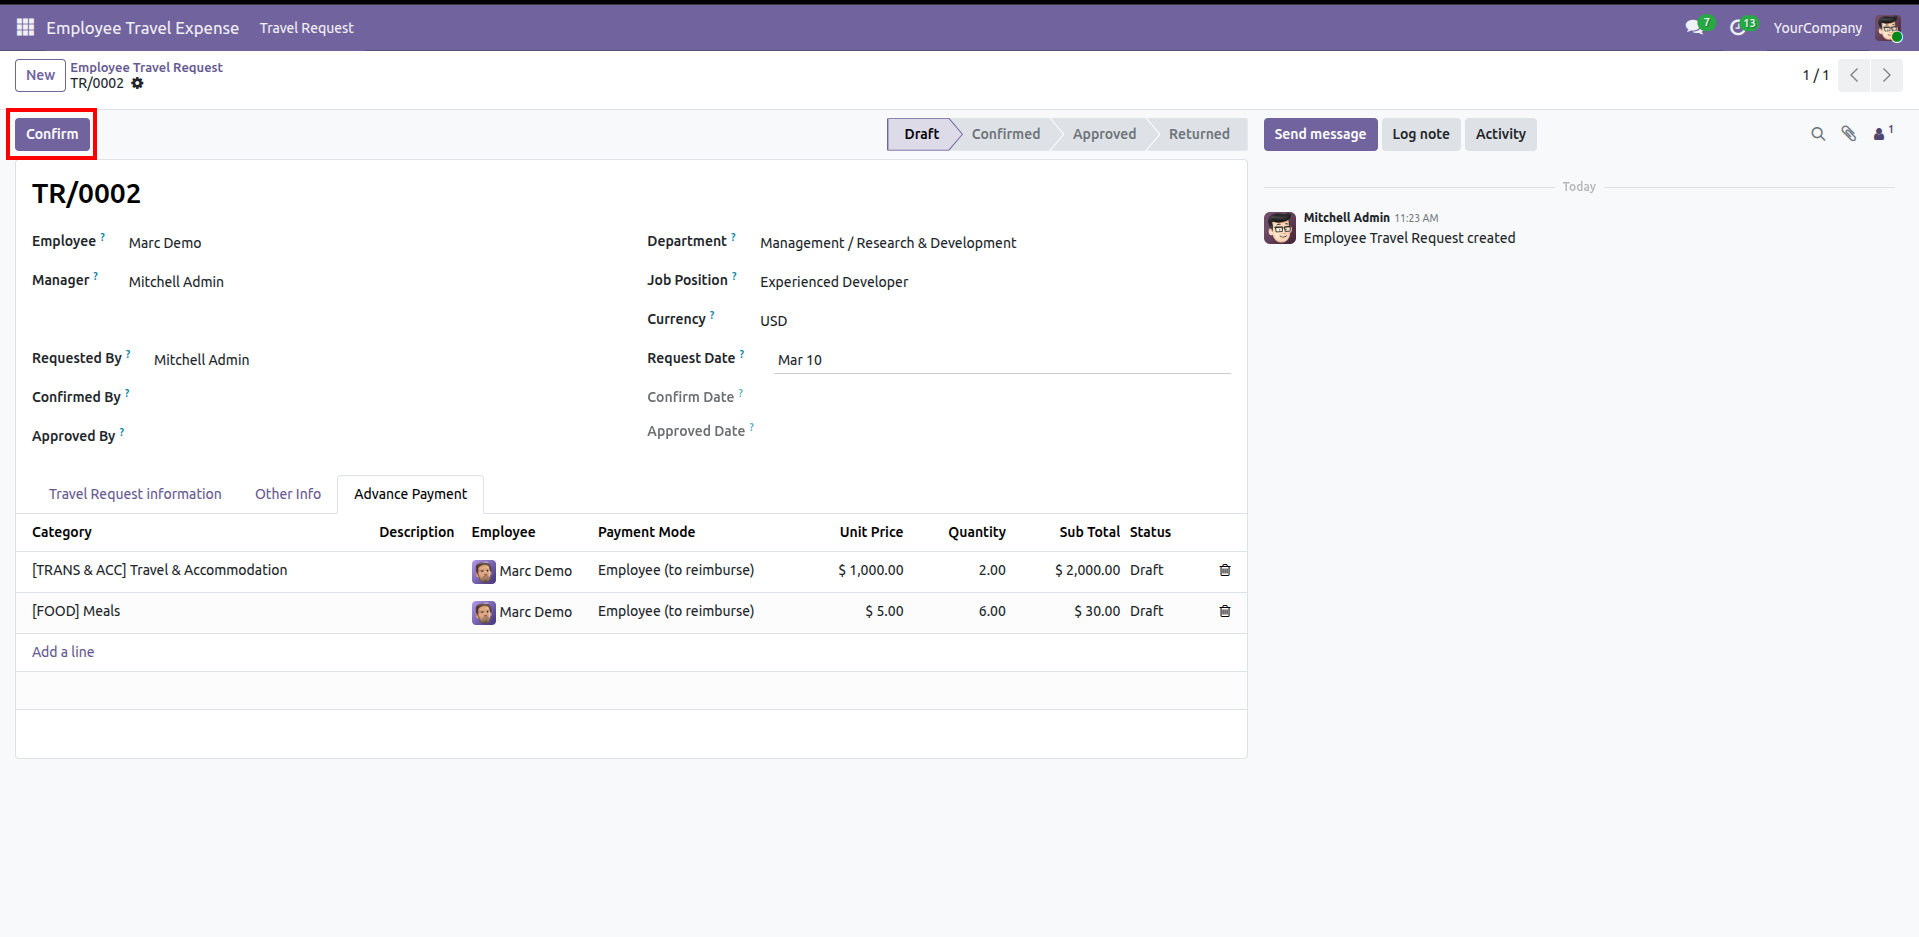The height and width of the screenshot is (937, 1919).
Task: Switch to the Other Info tab
Action: point(288,494)
